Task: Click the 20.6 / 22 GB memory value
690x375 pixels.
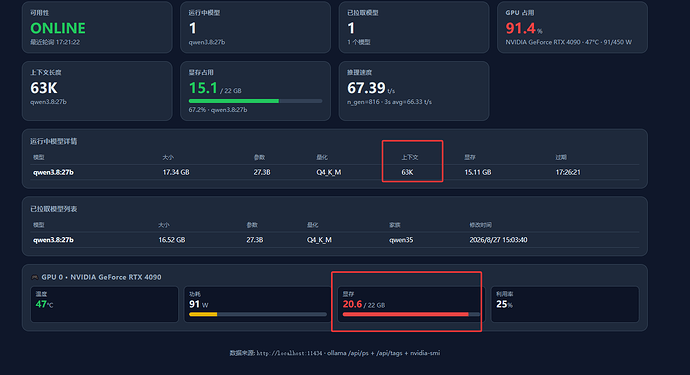Action: pyautogui.click(x=364, y=304)
